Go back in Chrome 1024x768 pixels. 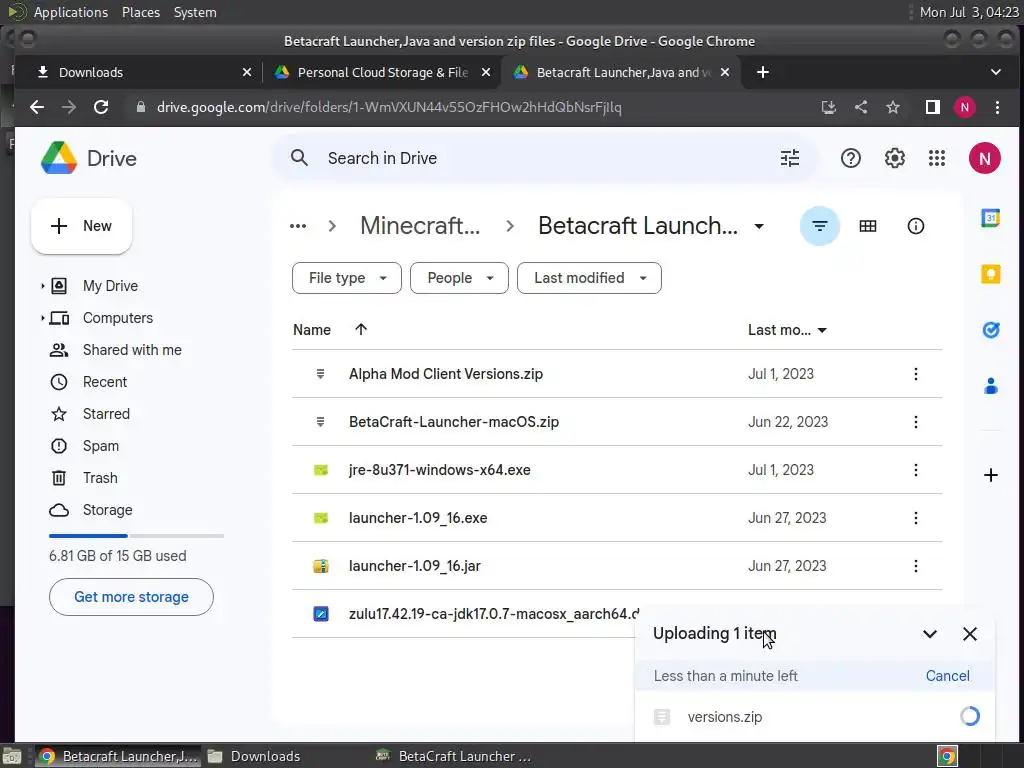[x=37, y=107]
